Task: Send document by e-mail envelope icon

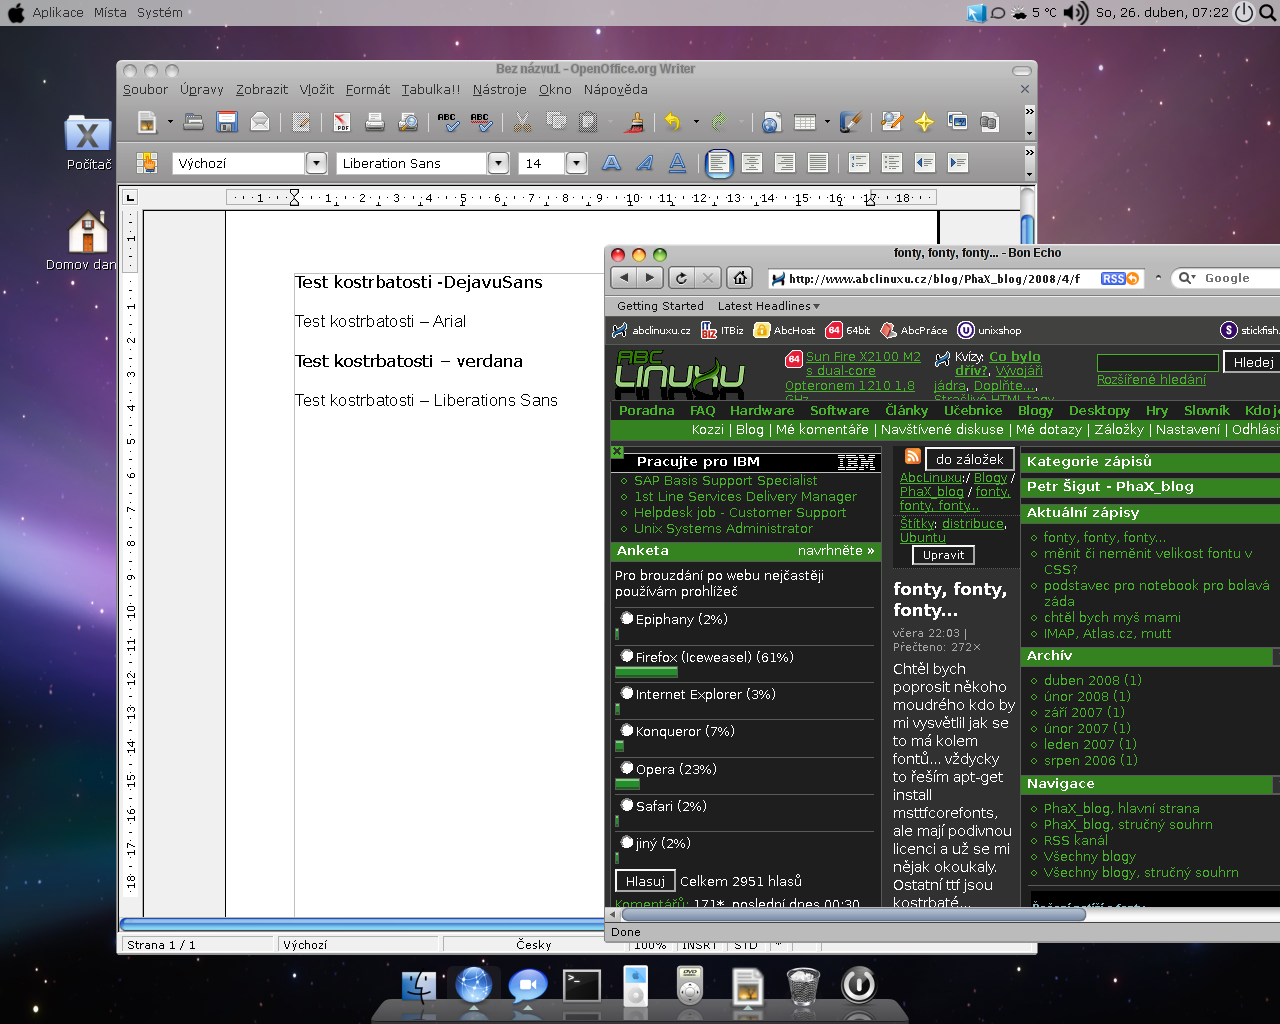Action: [260, 122]
